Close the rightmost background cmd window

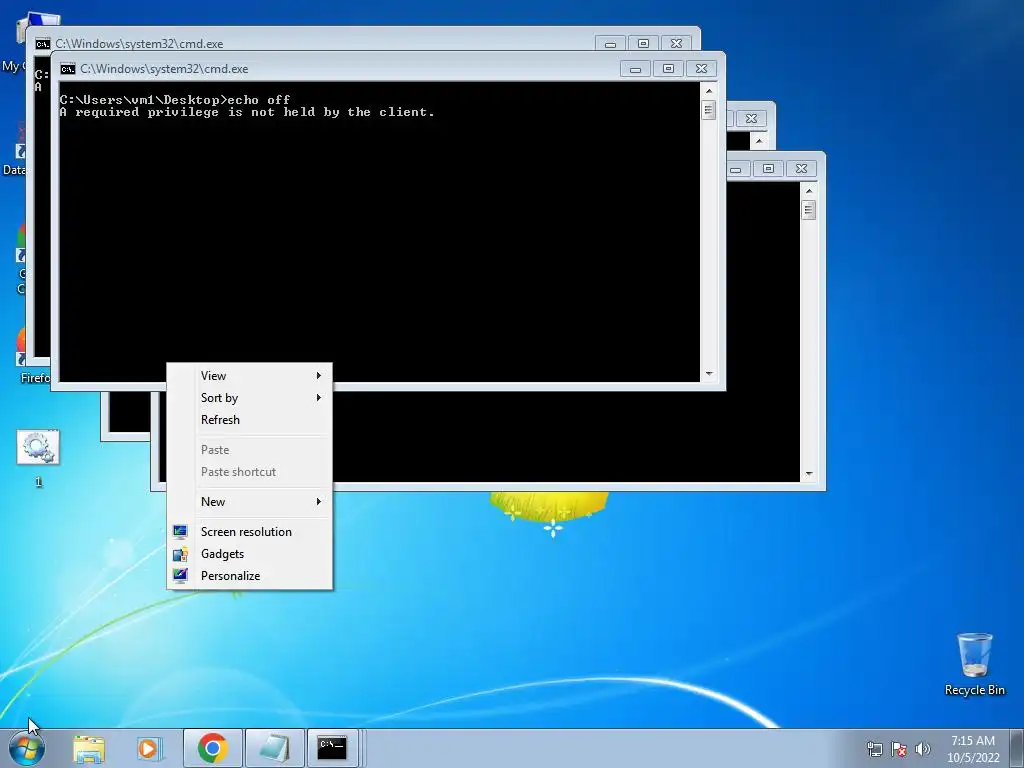(801, 168)
